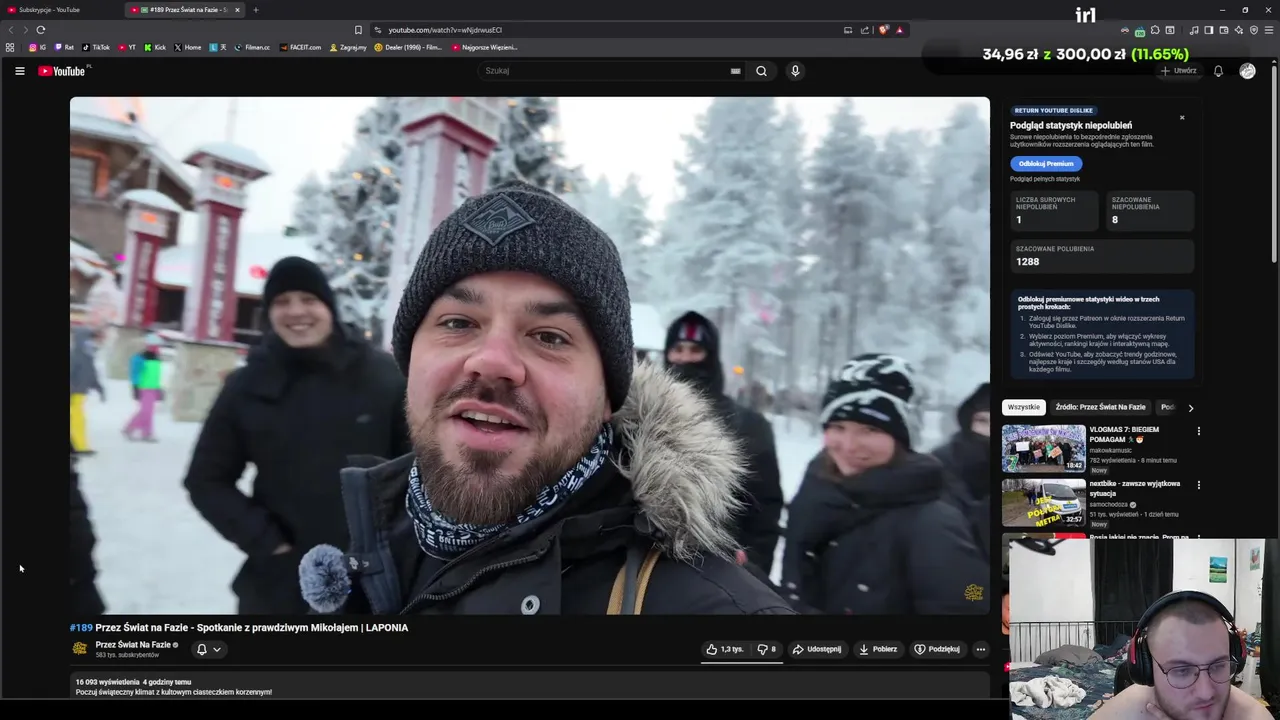Open Zagraj.my bookmark
The image size is (1280, 720).
(x=348, y=47)
